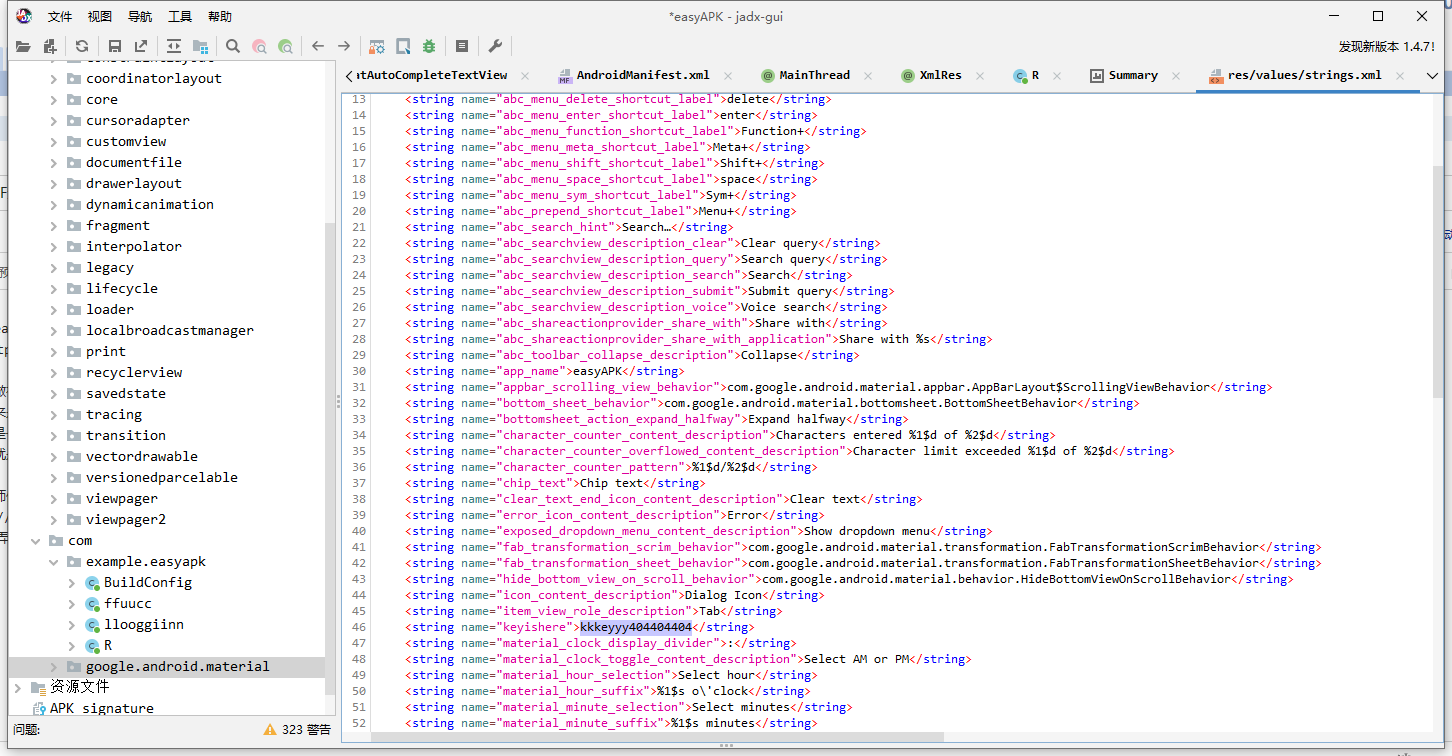This screenshot has width=1452, height=756.
Task: Collapse the example.easyapk package
Action: coord(54,562)
